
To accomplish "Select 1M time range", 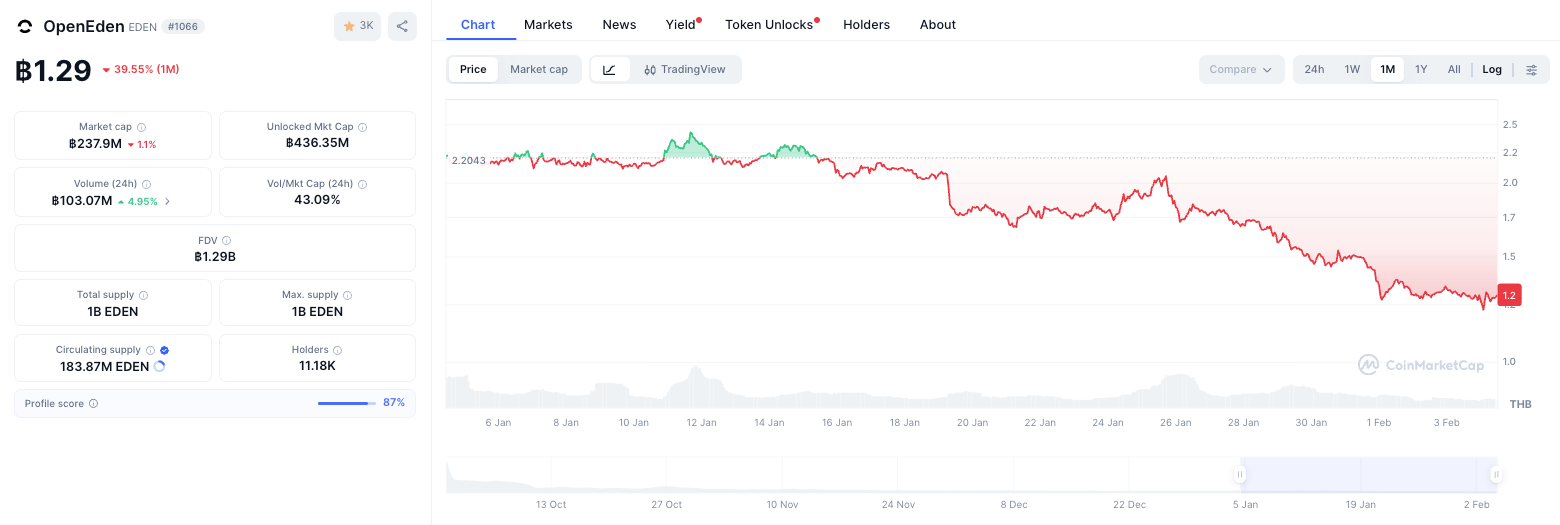I will click(x=1387, y=69).
